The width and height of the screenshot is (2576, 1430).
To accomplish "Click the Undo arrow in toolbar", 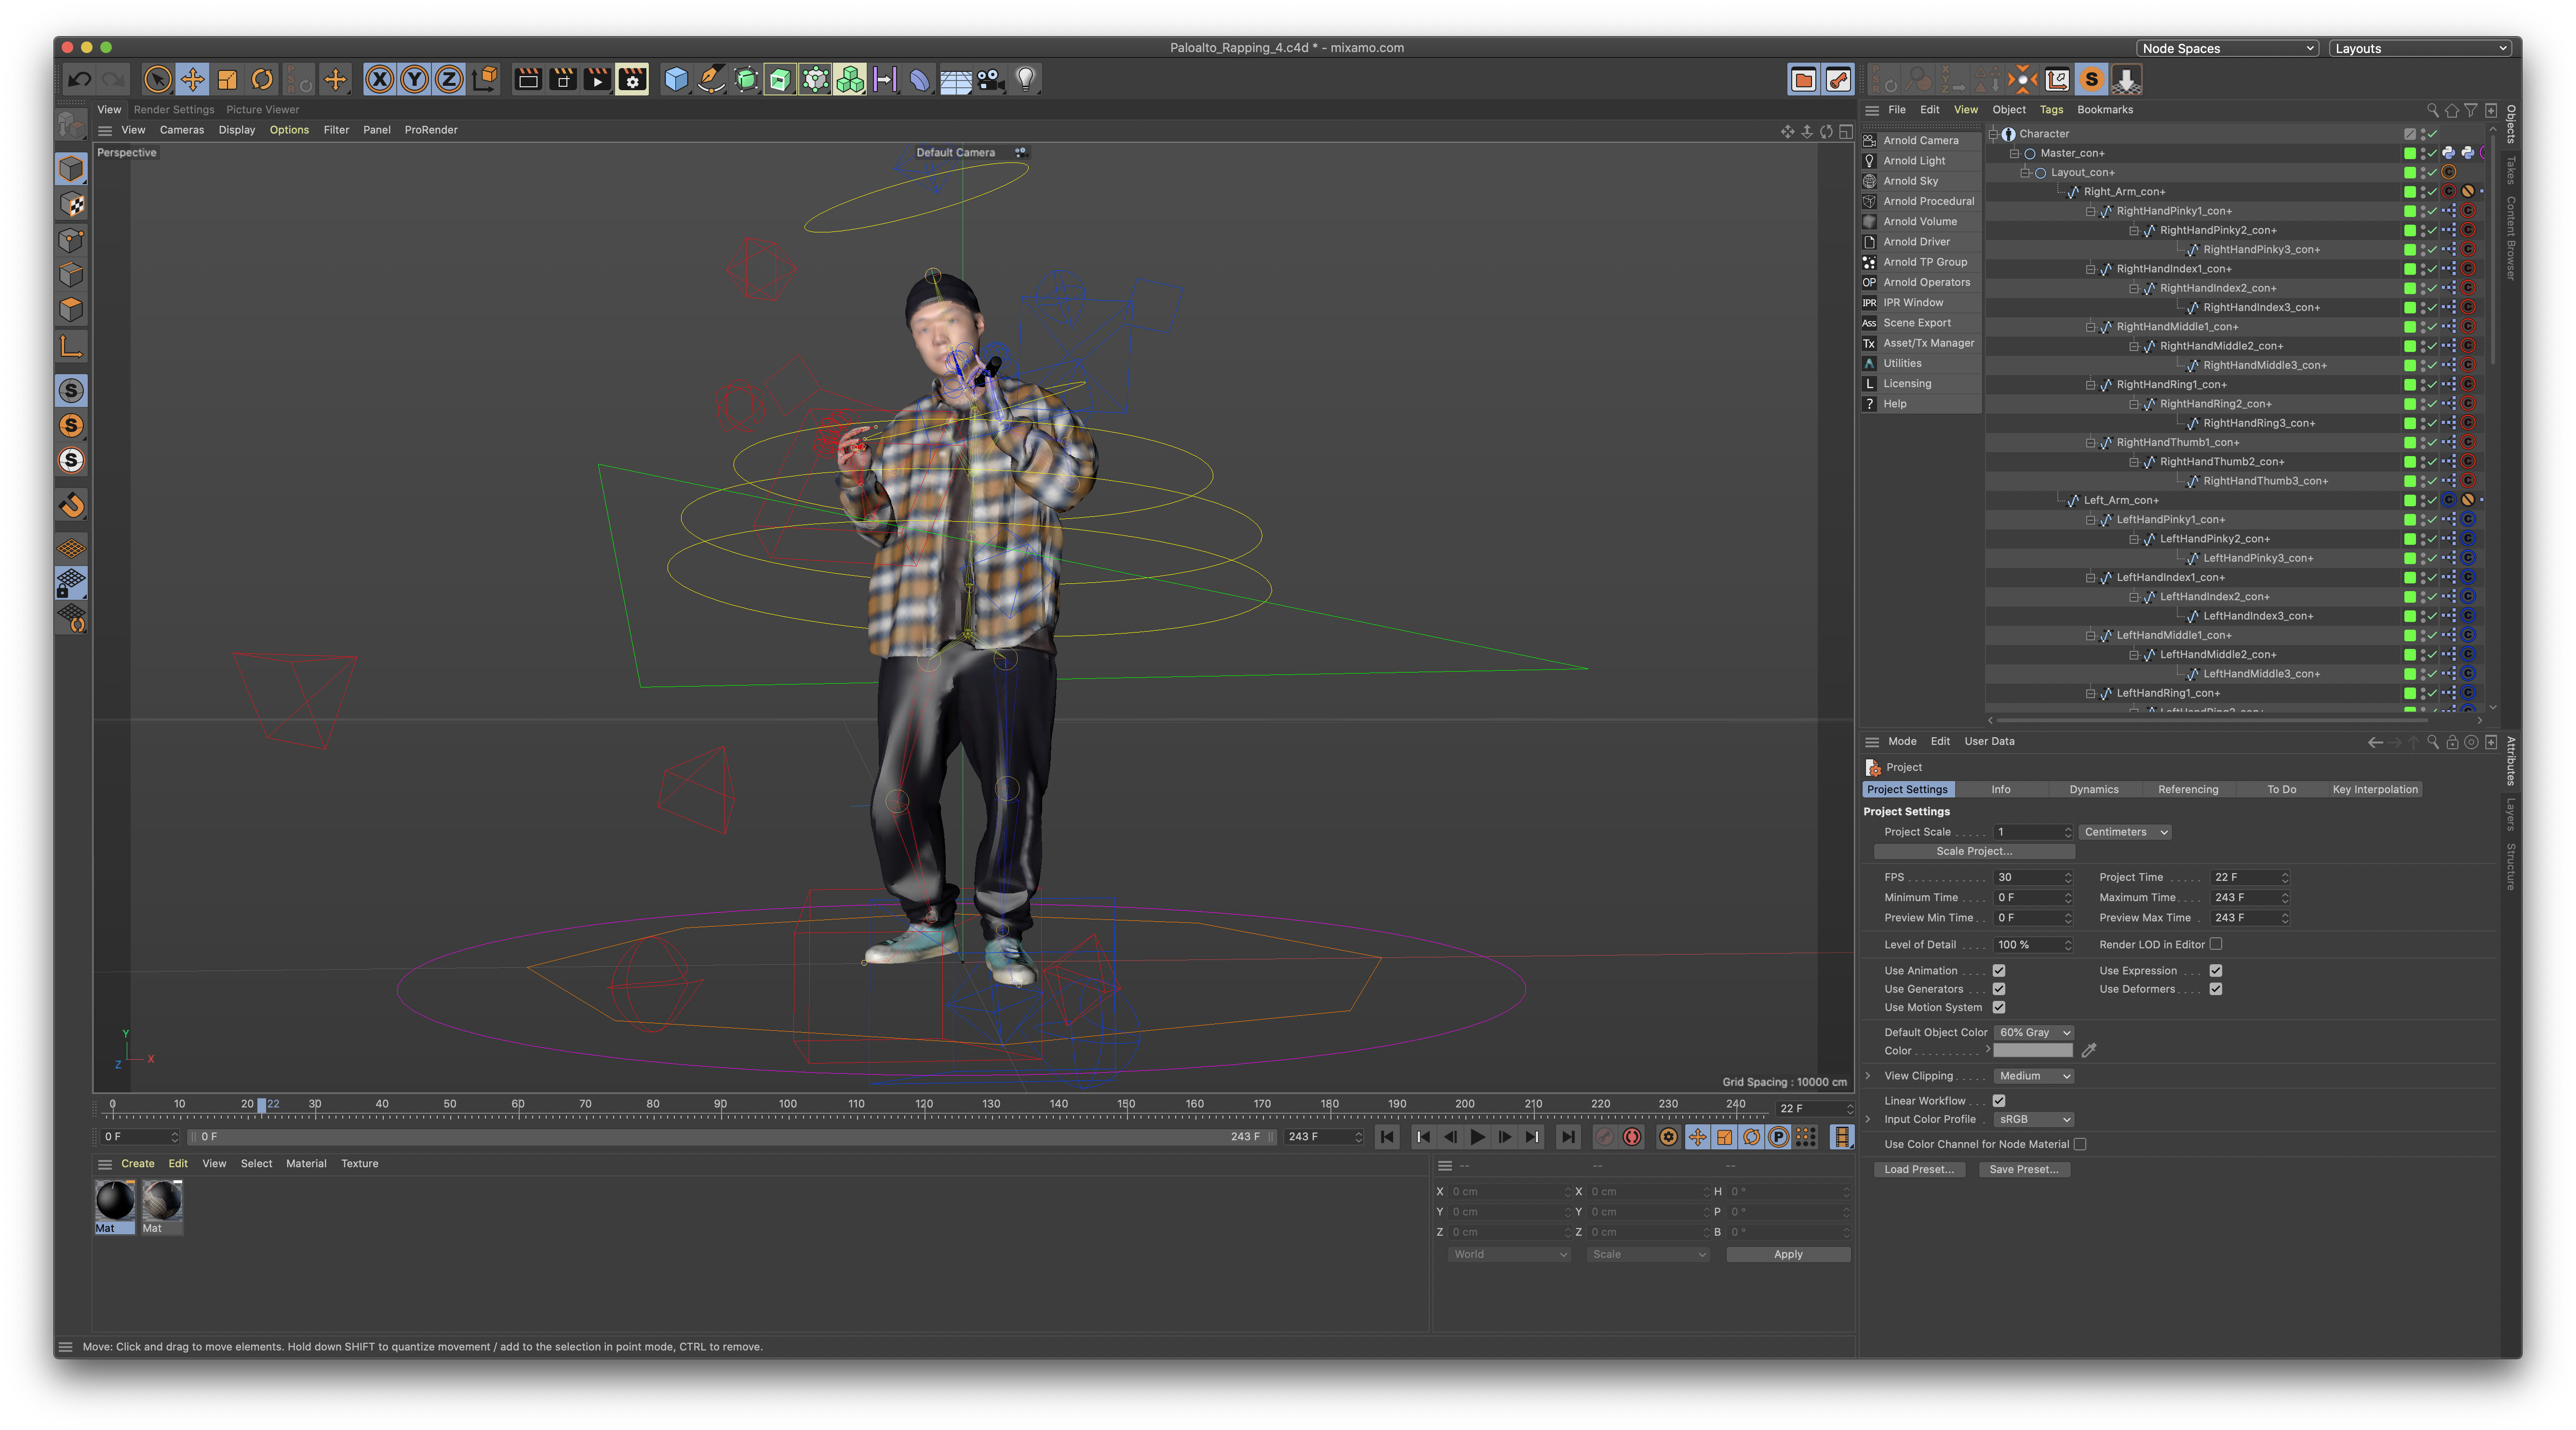I will pyautogui.click(x=79, y=79).
